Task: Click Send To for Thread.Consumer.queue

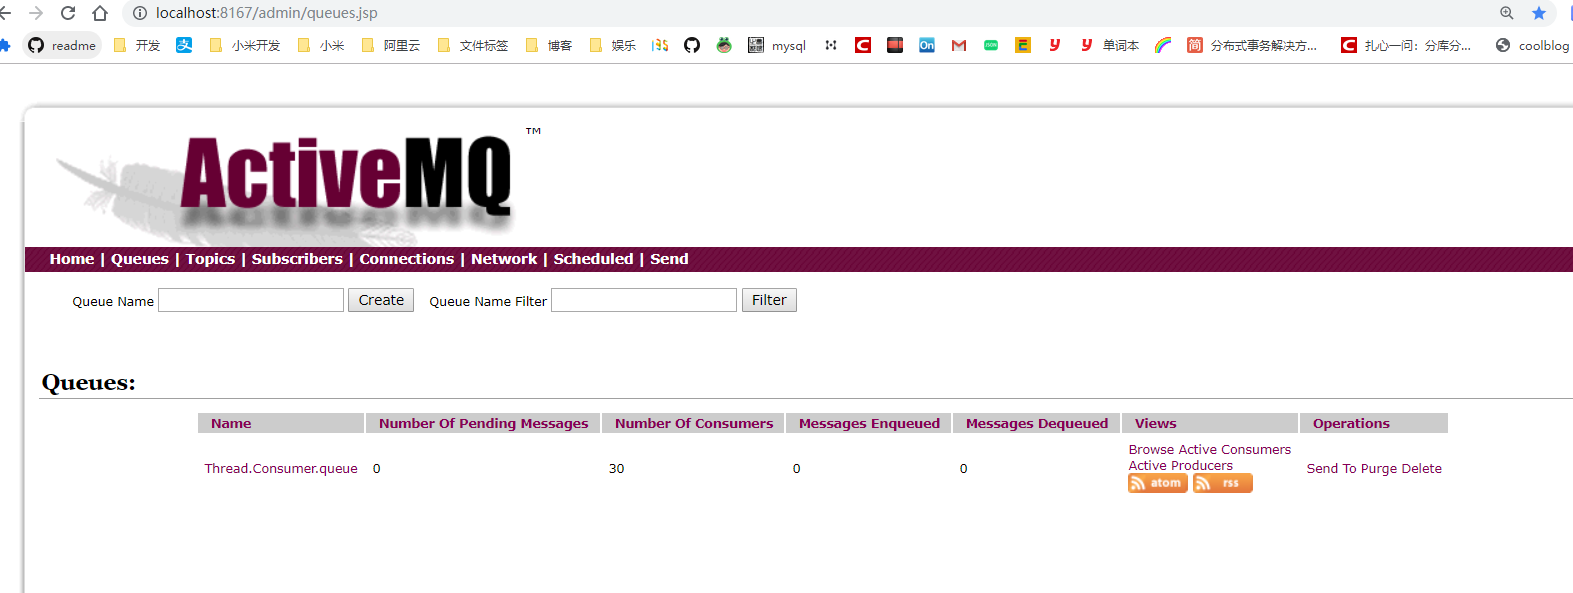Action: [x=1332, y=469]
